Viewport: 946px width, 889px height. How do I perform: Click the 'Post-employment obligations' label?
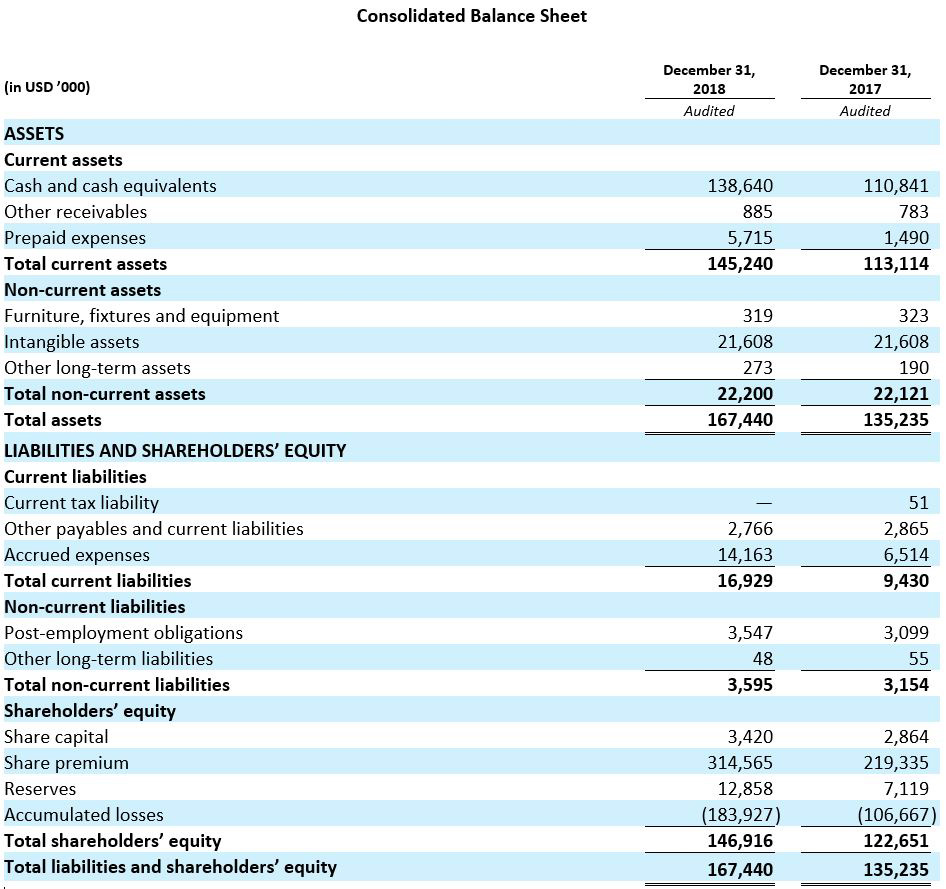124,633
